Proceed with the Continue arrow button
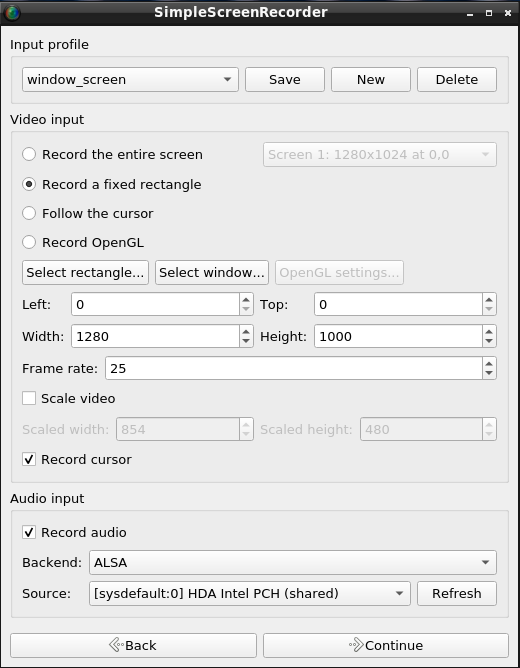 (386, 645)
